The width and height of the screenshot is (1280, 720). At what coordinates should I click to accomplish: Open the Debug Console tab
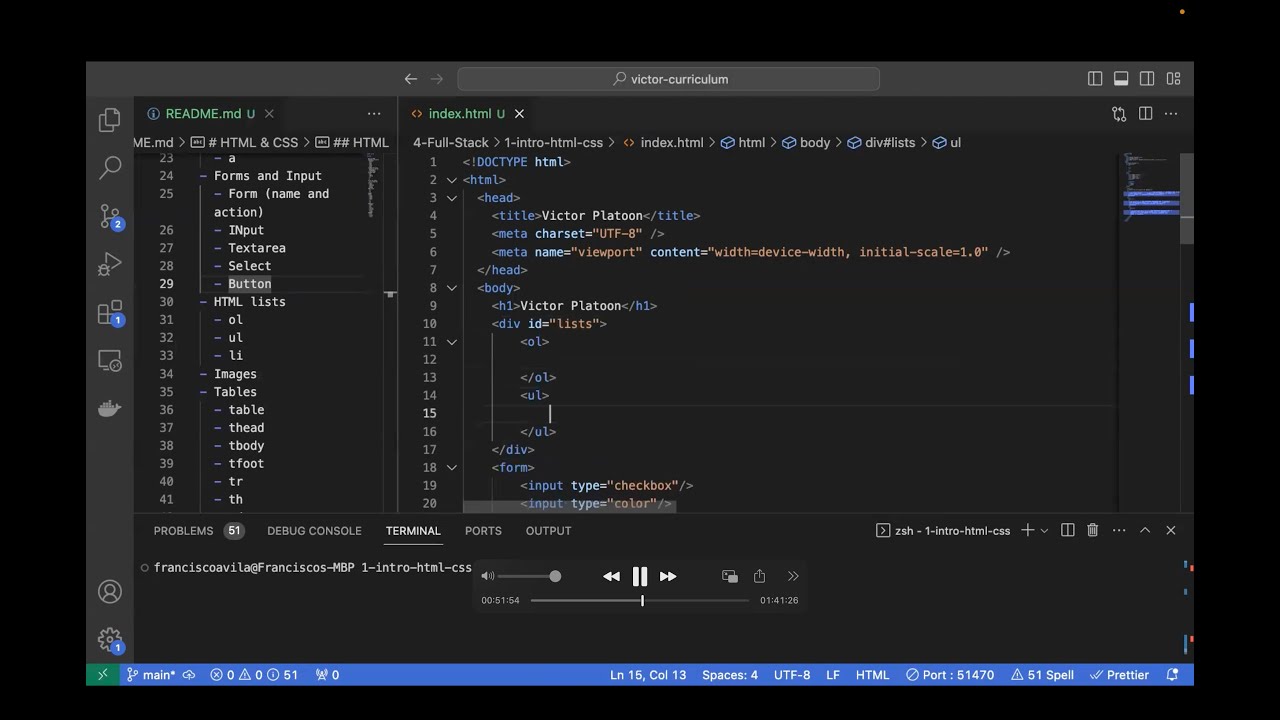click(x=314, y=531)
